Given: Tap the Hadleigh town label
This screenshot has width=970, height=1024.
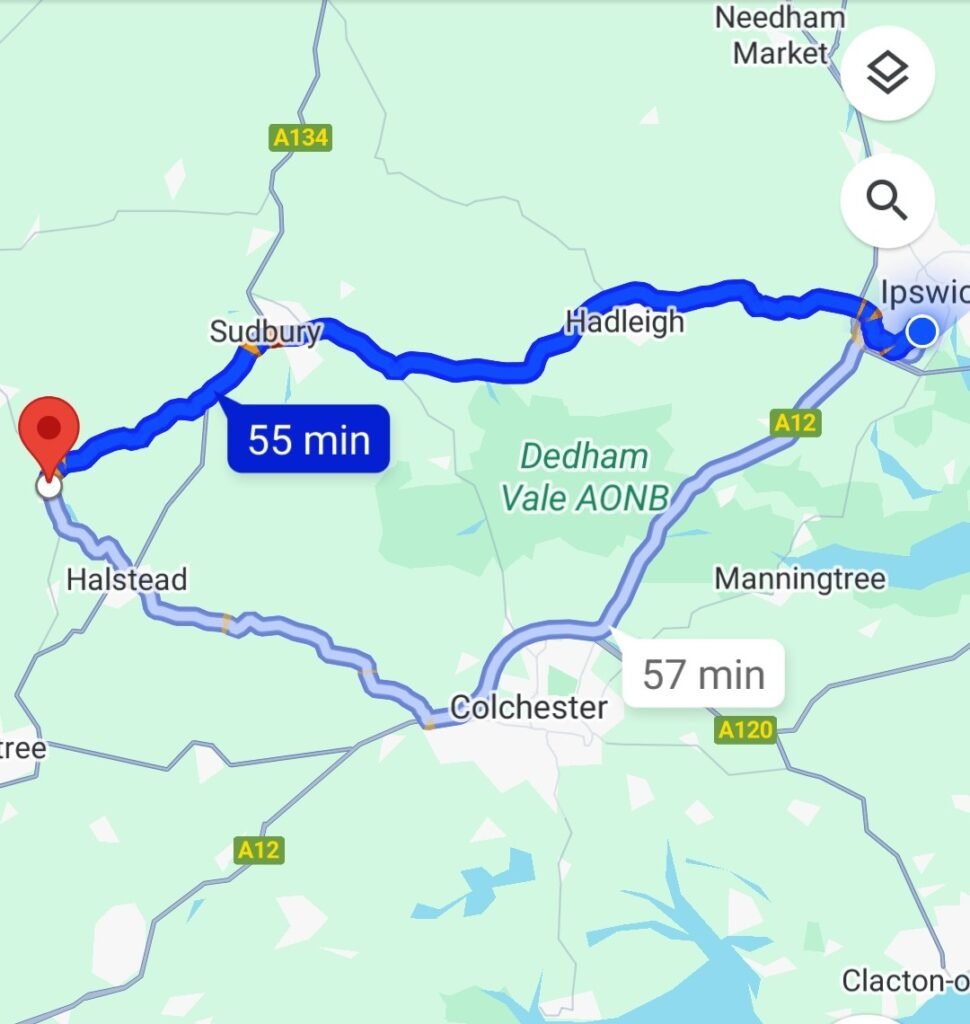Looking at the screenshot, I should [x=625, y=322].
